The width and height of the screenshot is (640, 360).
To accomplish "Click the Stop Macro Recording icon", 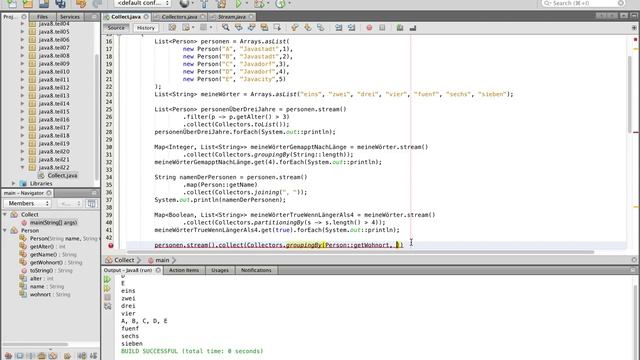I will tap(382, 28).
